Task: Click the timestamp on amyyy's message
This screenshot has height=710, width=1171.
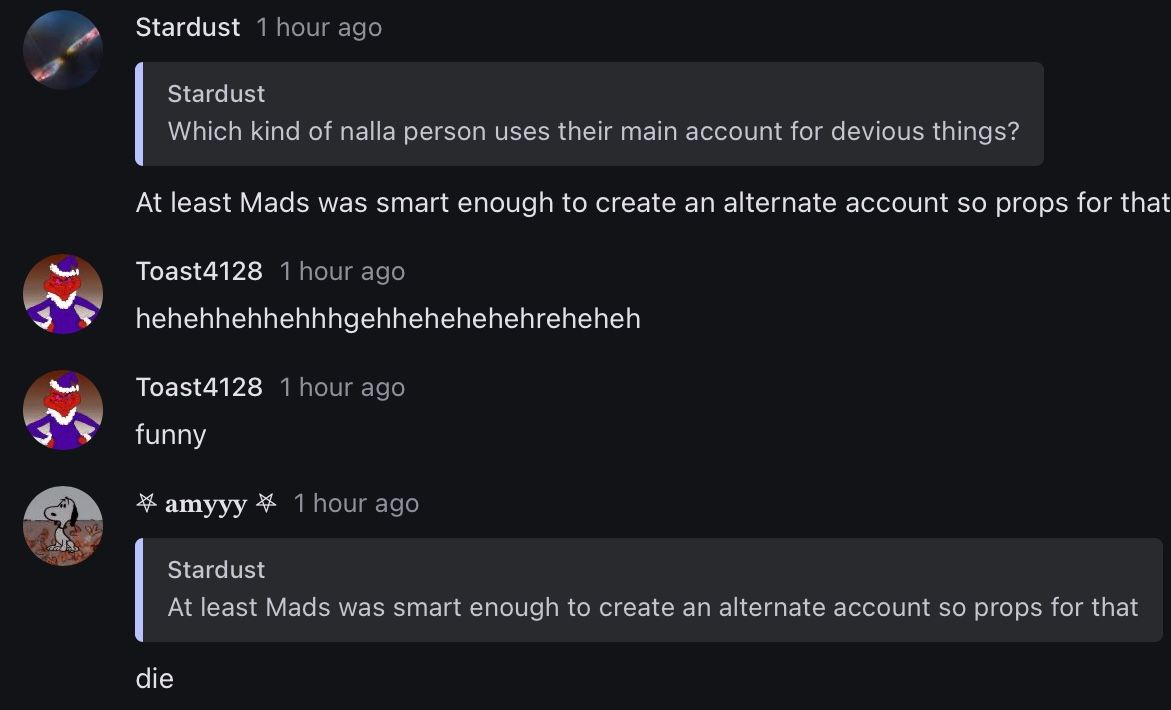Action: pos(356,504)
